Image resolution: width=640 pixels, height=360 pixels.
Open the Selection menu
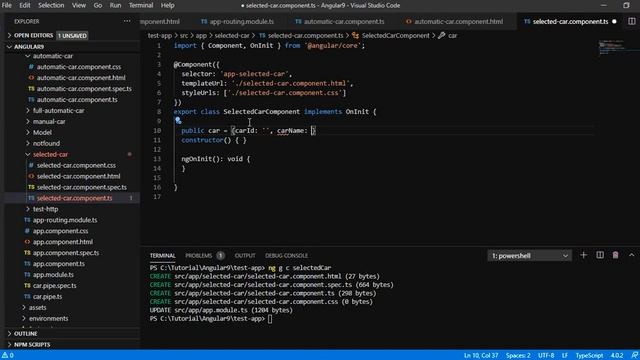(51, 5)
